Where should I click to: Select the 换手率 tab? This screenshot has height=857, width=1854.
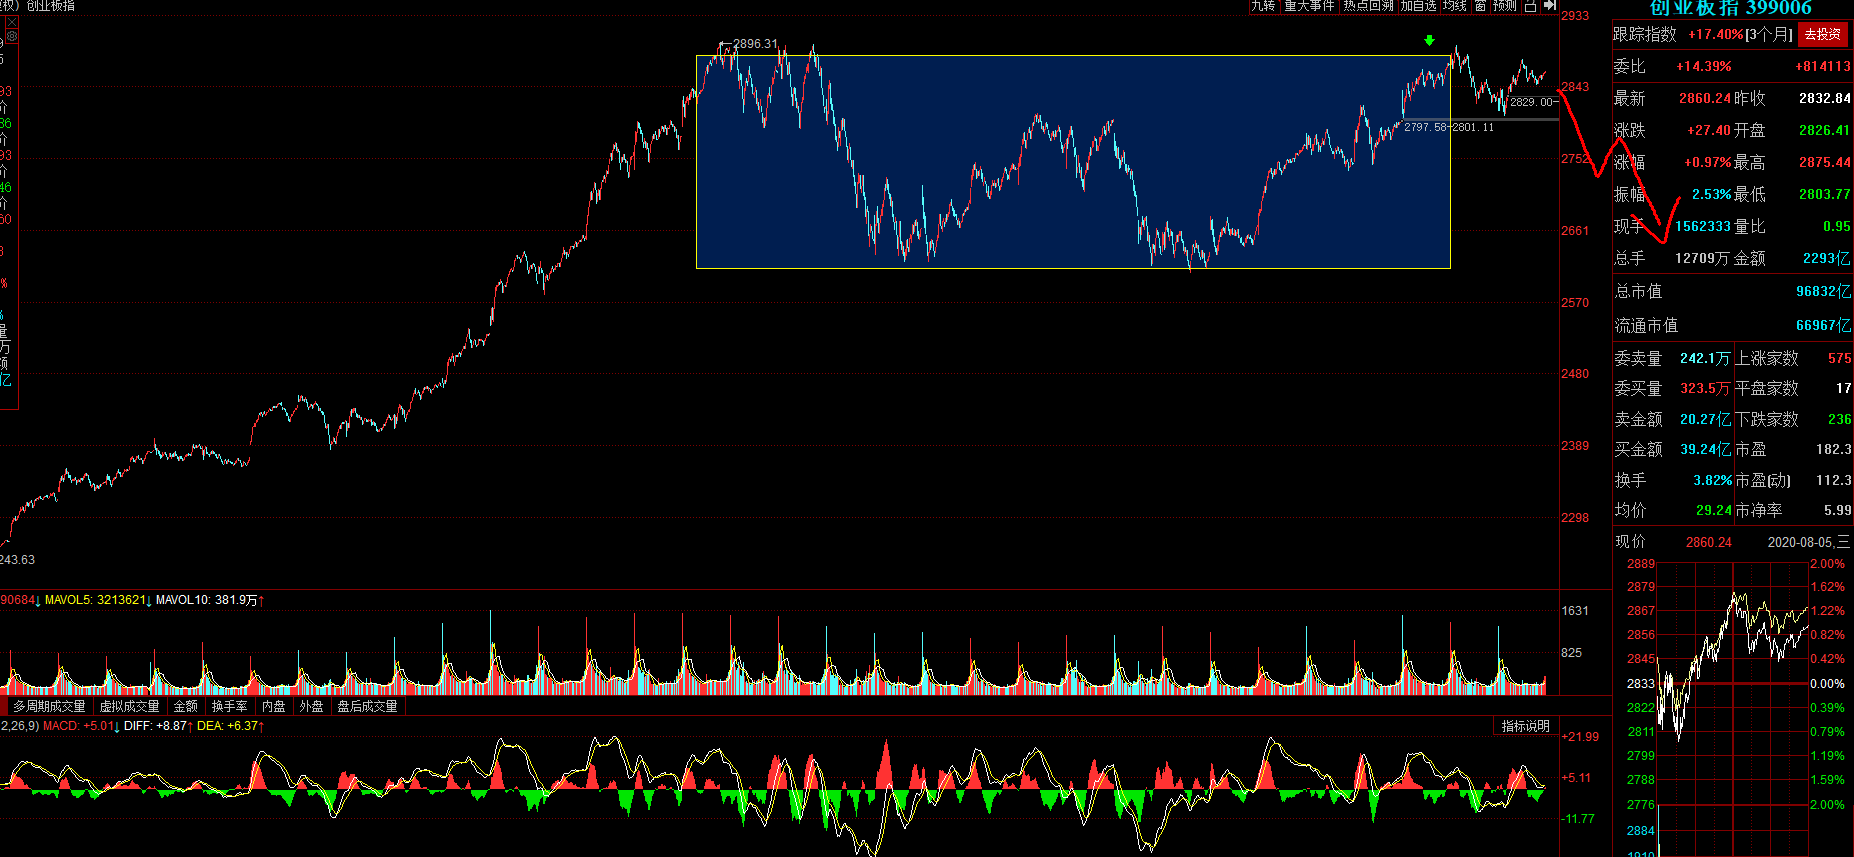pyautogui.click(x=230, y=706)
